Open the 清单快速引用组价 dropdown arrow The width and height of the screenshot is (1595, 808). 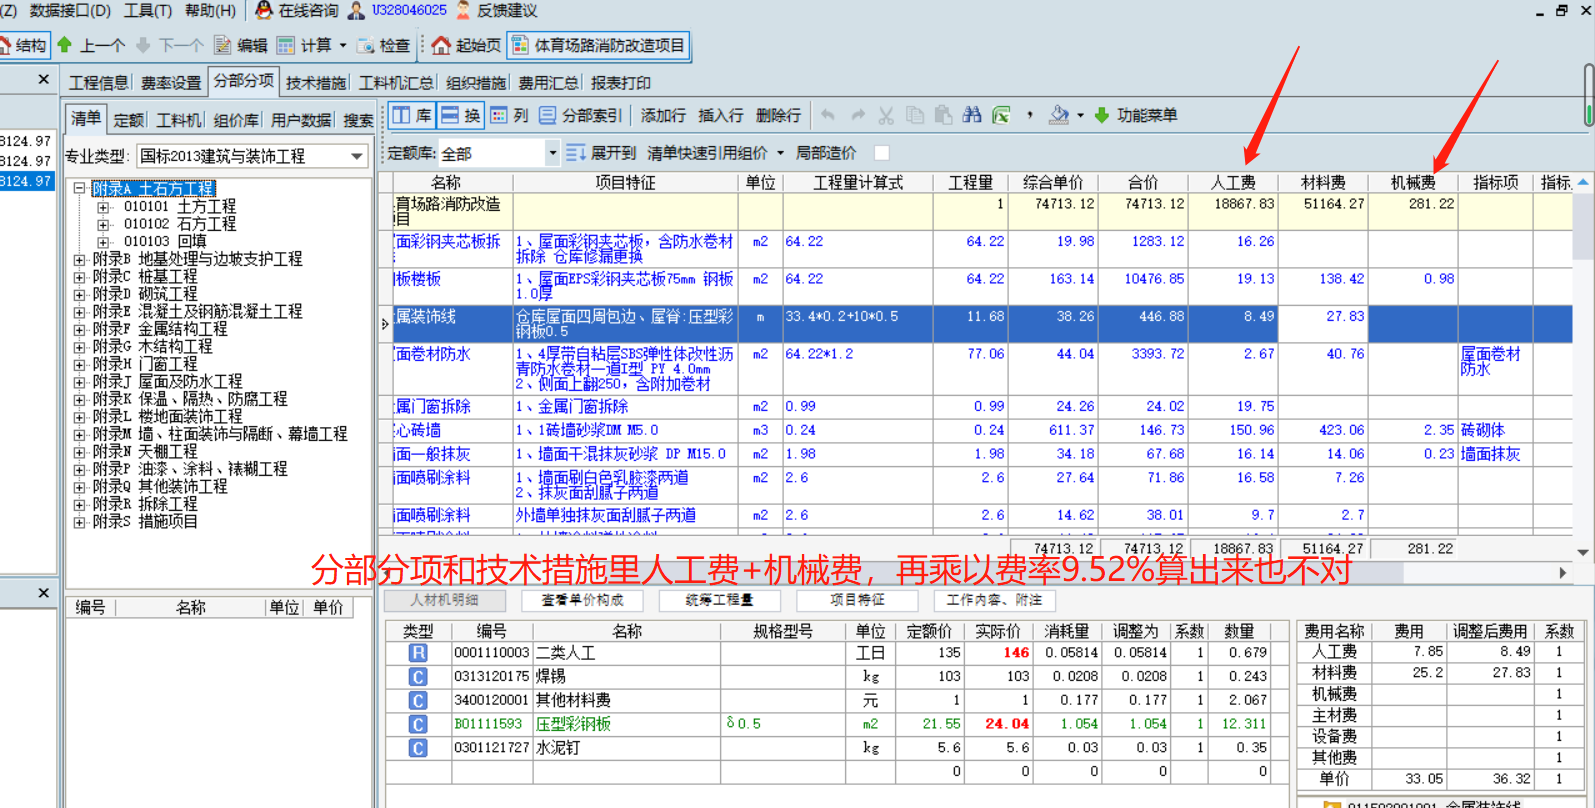coord(780,153)
